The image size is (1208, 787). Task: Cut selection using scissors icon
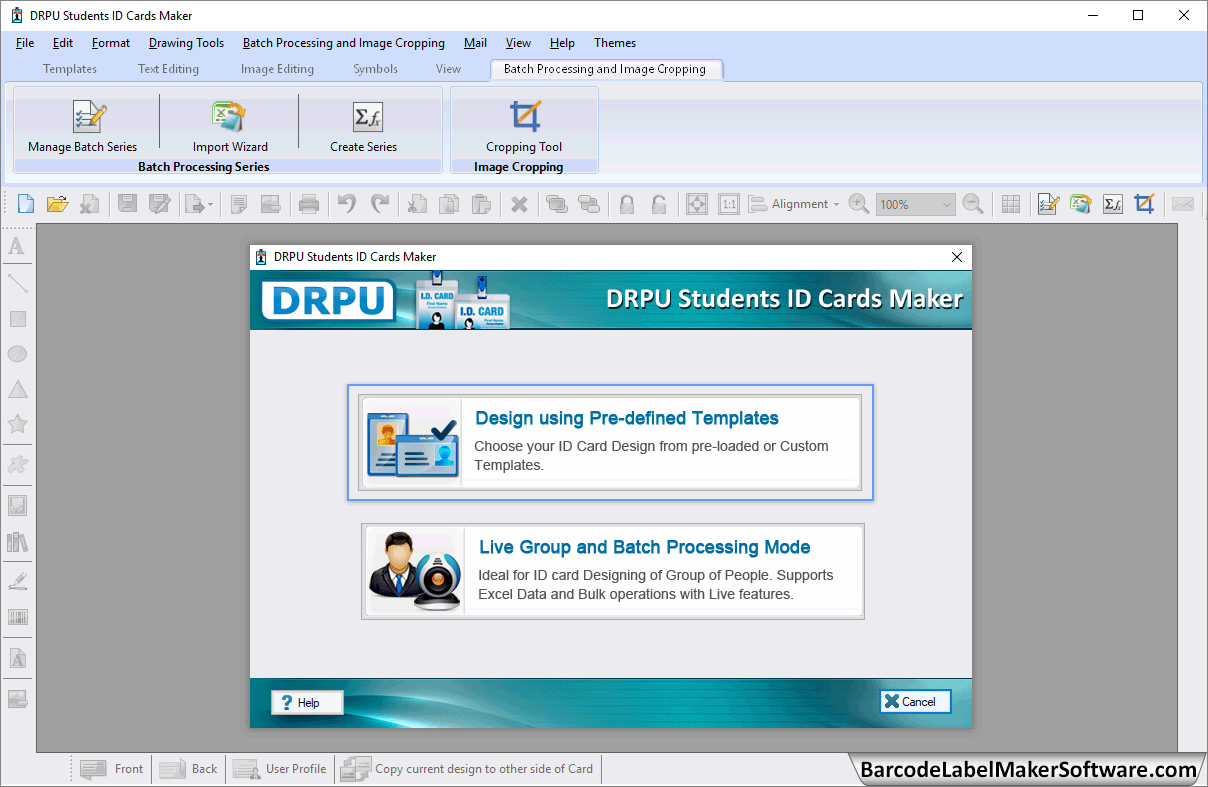coord(417,204)
